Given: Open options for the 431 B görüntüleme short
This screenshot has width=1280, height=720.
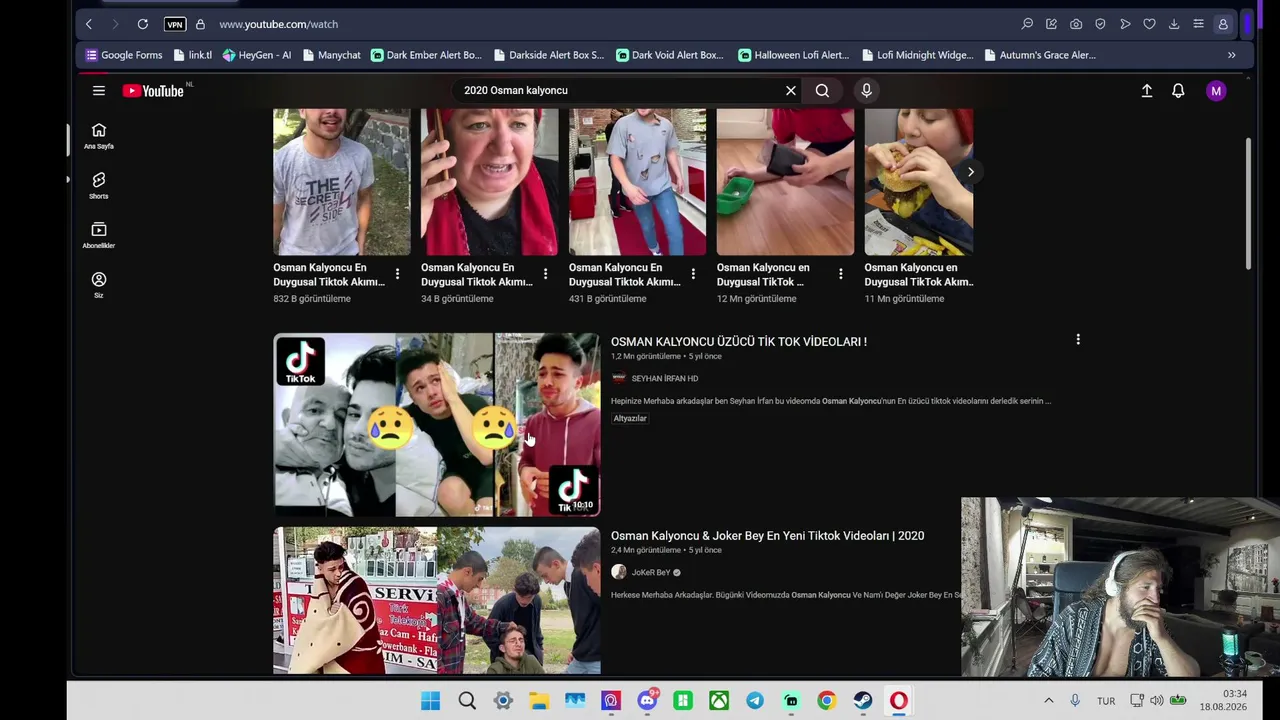Looking at the screenshot, I should [x=693, y=274].
